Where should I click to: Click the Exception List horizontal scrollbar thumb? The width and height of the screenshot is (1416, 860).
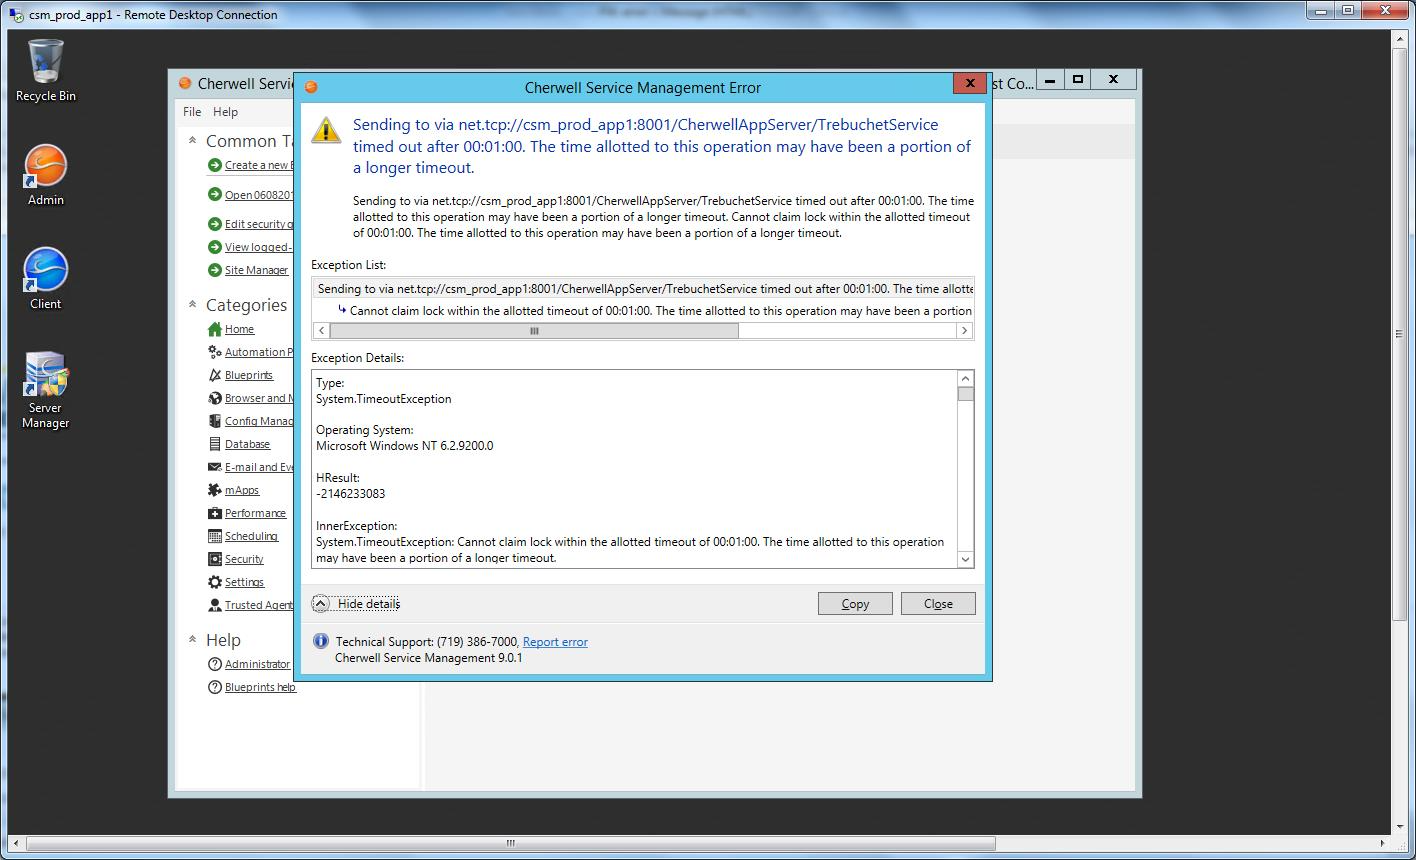534,331
